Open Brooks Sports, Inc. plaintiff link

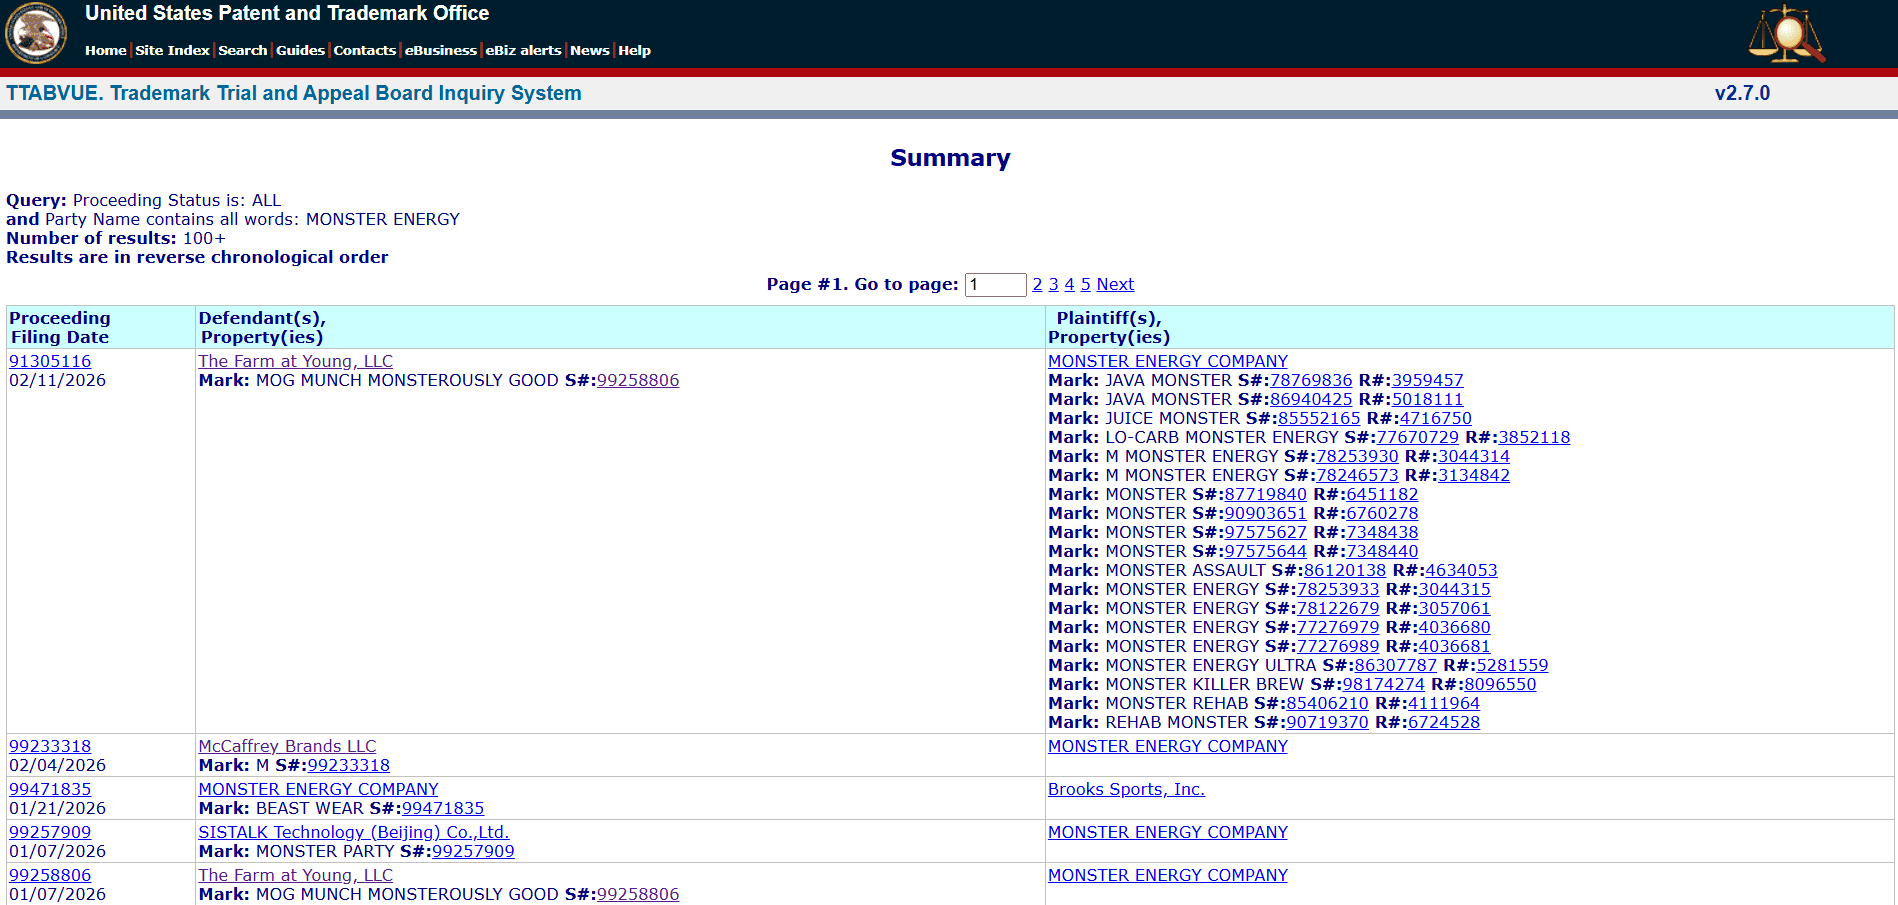click(x=1126, y=789)
